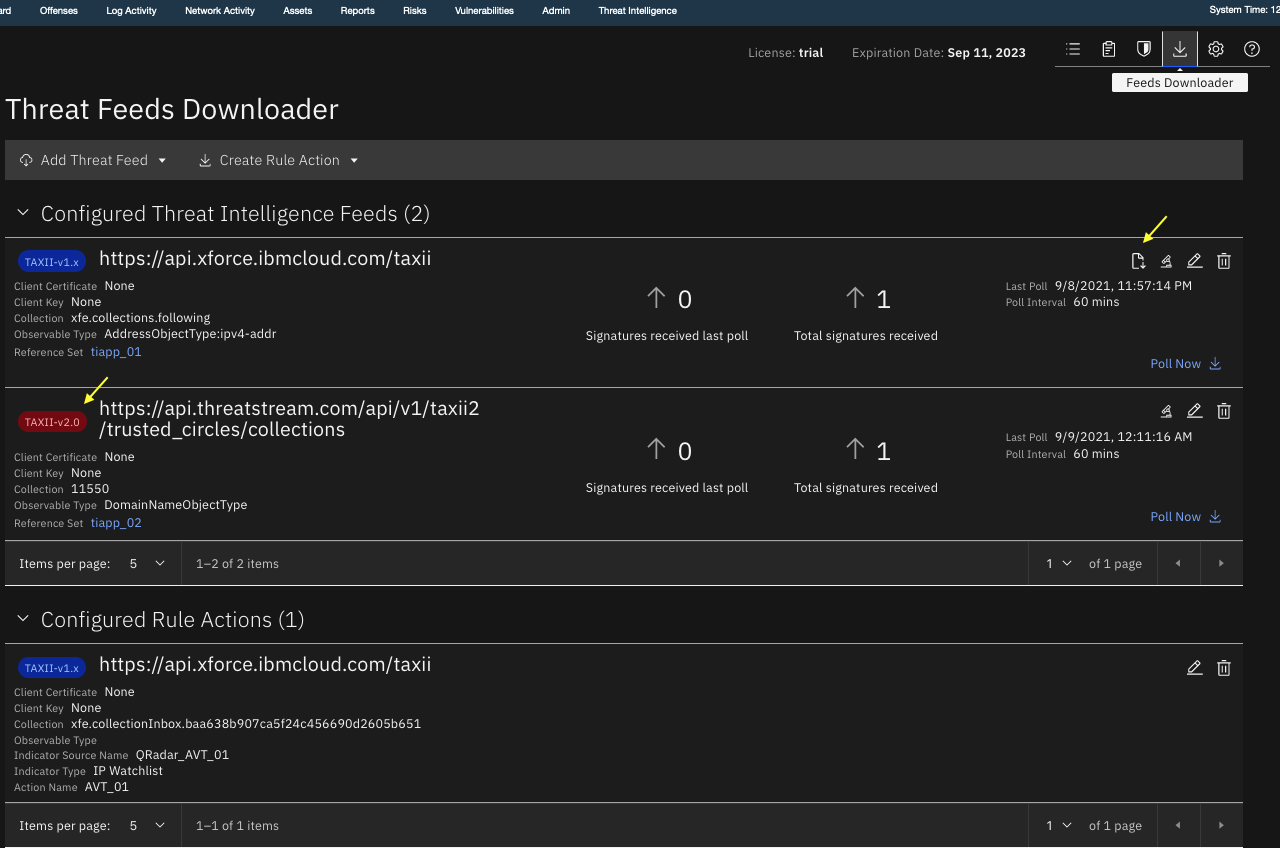Image resolution: width=1280 pixels, height=848 pixels.
Task: Click the help question mark icon
Action: tap(1251, 48)
